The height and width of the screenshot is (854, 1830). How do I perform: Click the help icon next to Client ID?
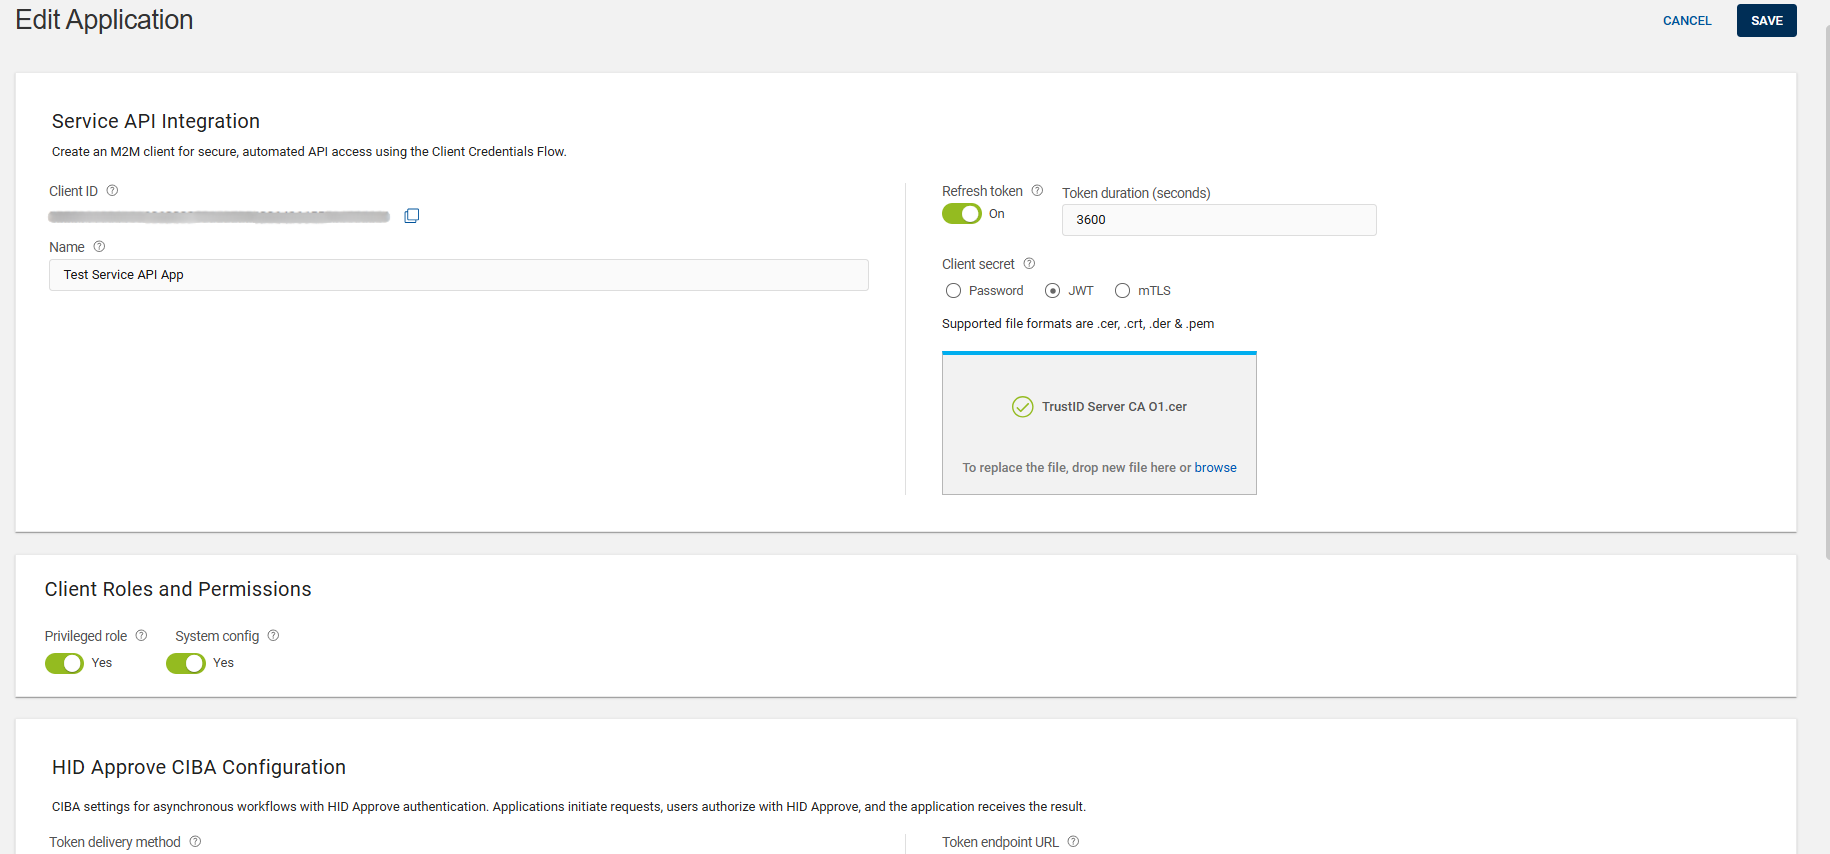pos(112,191)
